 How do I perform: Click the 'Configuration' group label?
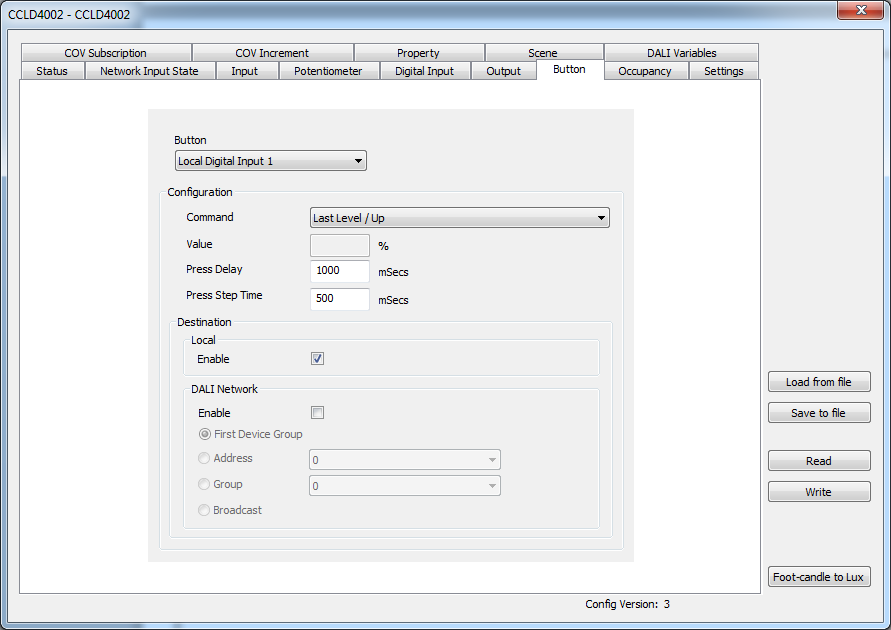click(199, 192)
